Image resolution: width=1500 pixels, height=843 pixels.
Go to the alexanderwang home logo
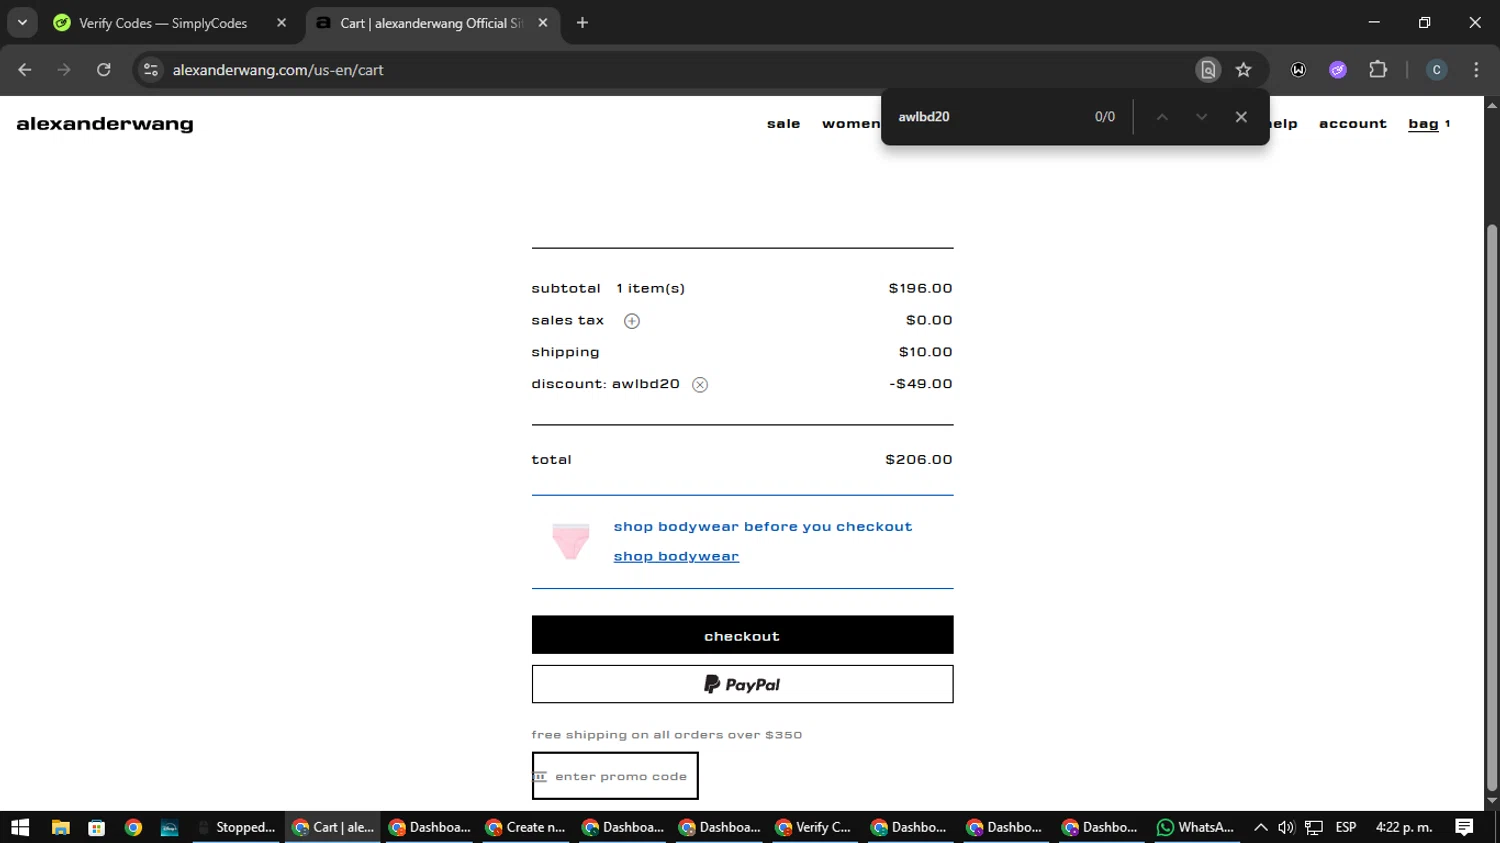(x=105, y=124)
